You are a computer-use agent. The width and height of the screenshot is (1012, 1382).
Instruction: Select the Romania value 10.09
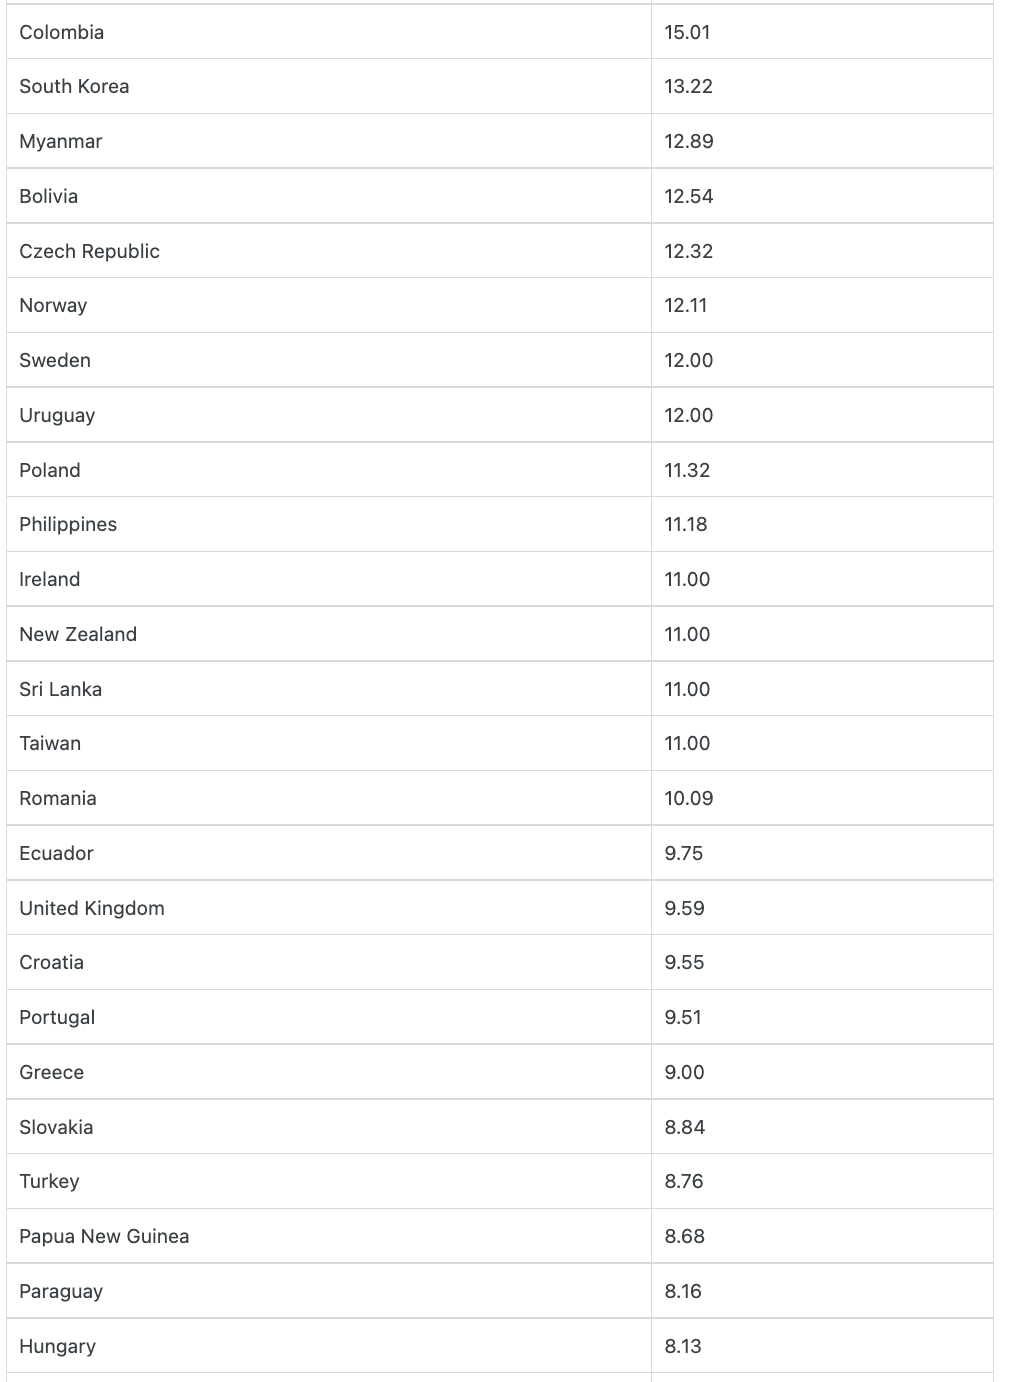pos(689,798)
